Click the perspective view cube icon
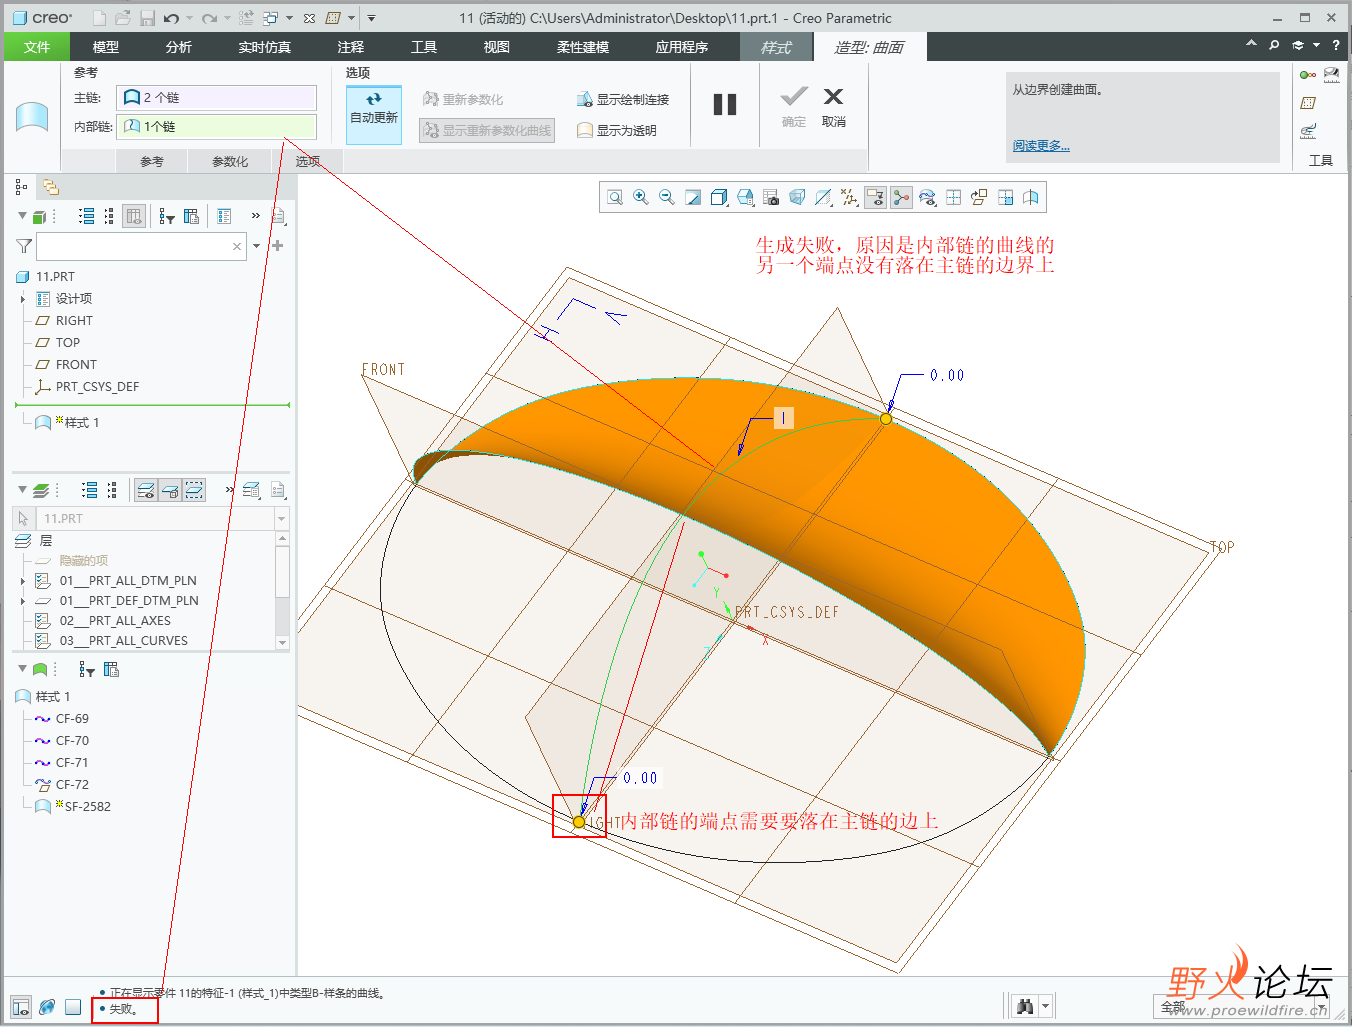 [x=797, y=198]
